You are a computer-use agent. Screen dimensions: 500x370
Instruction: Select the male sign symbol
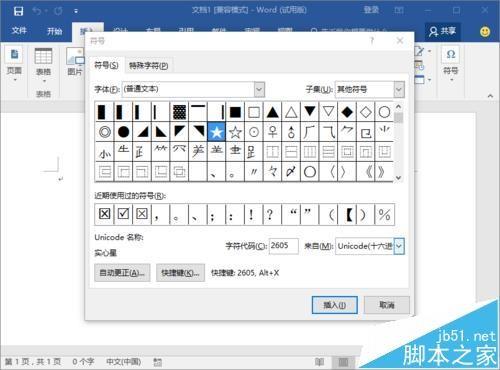tap(291, 132)
